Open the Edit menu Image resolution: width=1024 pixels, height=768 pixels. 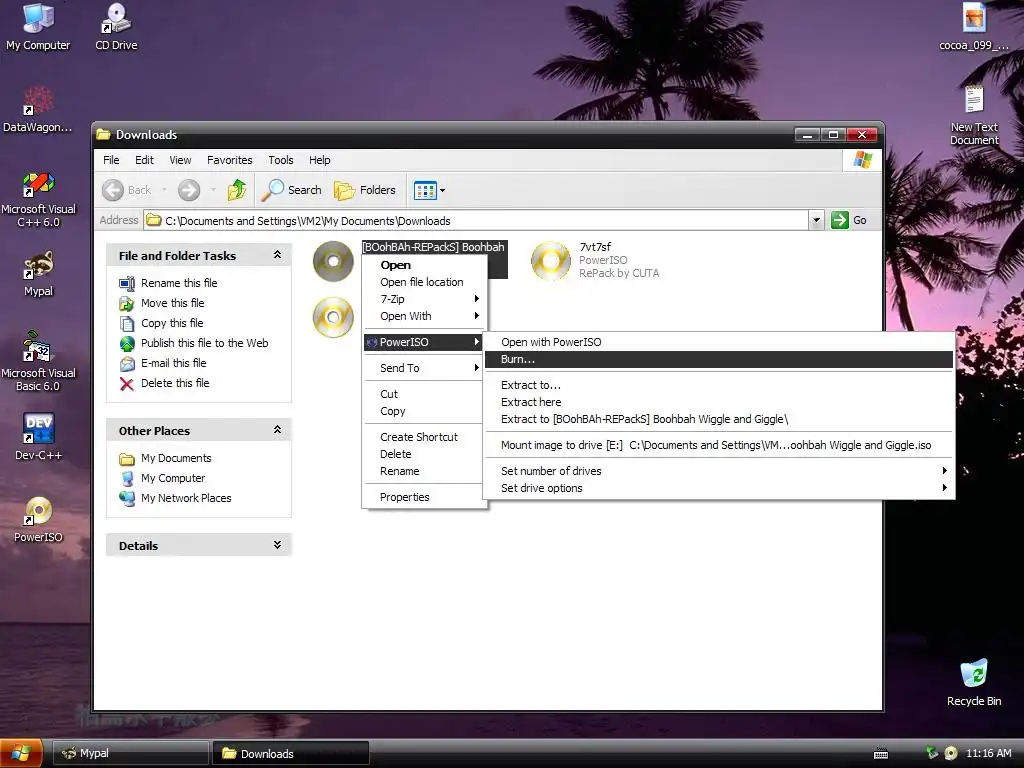(144, 160)
